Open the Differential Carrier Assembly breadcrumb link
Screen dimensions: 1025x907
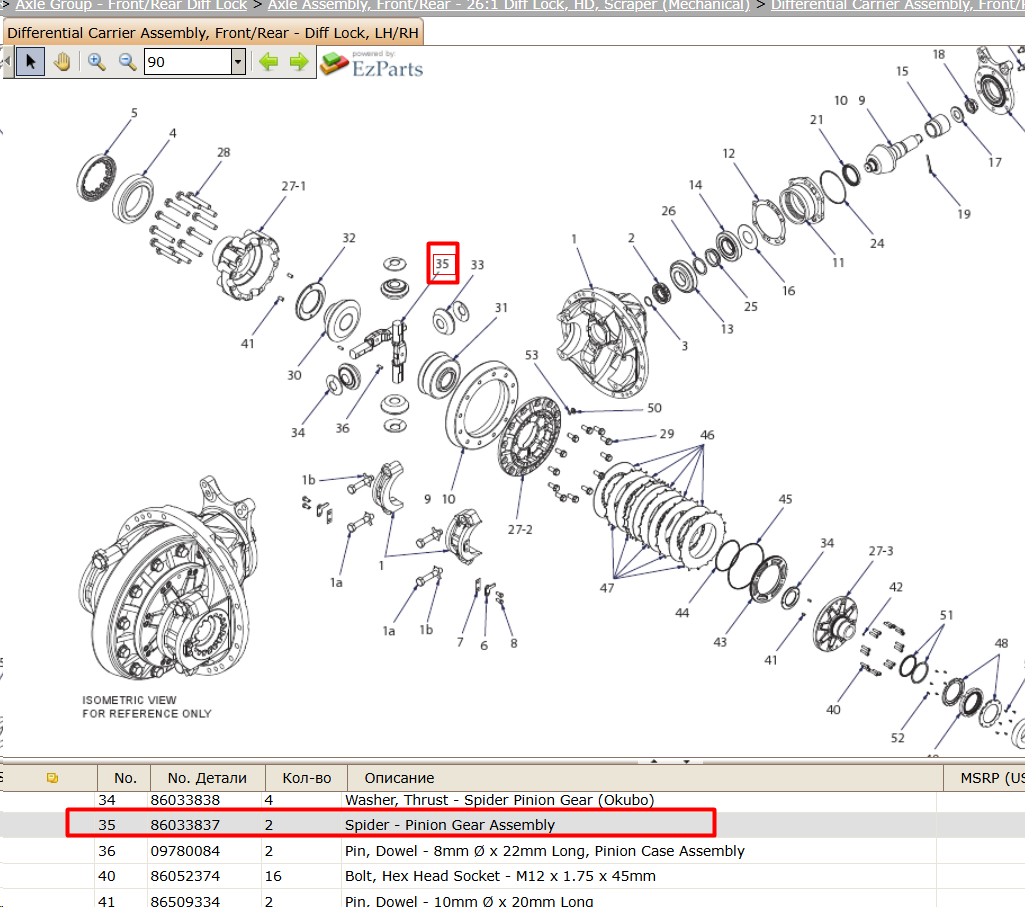pyautogui.click(x=898, y=5)
